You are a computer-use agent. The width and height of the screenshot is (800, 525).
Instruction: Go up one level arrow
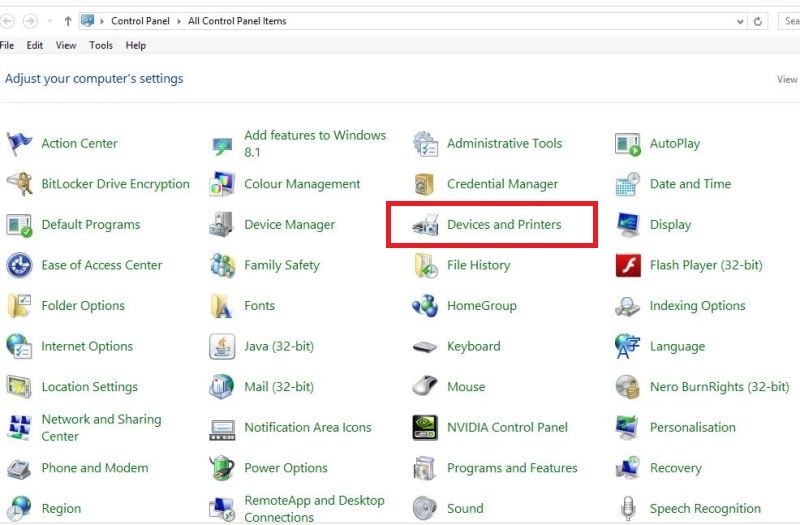[x=68, y=21]
